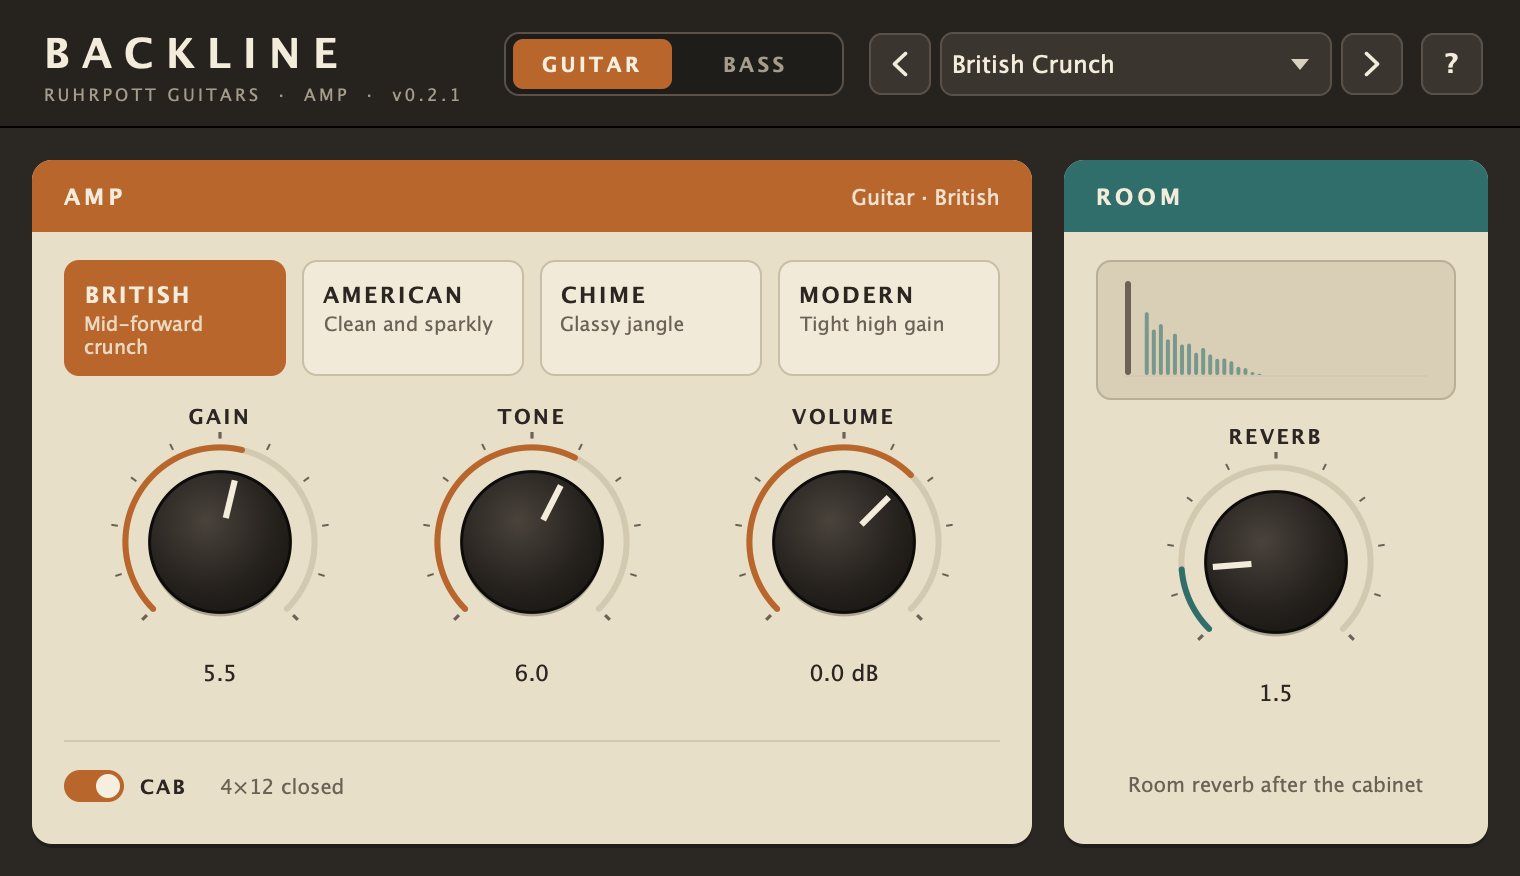Click the Guitar · British header label

pos(925,197)
